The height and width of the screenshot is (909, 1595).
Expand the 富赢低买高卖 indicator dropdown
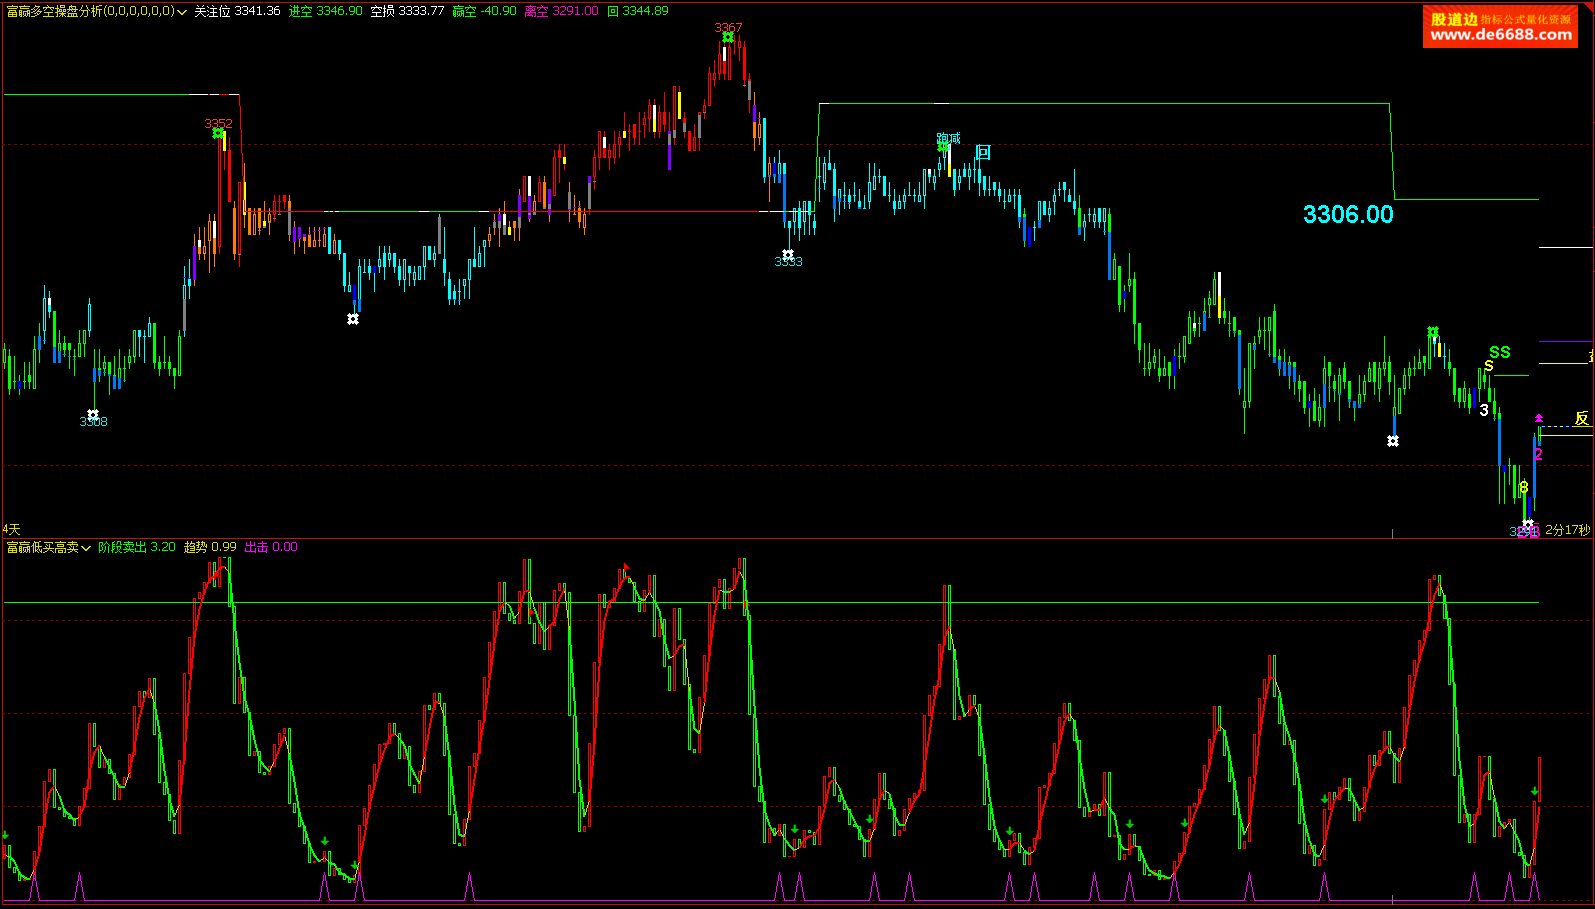(x=86, y=548)
